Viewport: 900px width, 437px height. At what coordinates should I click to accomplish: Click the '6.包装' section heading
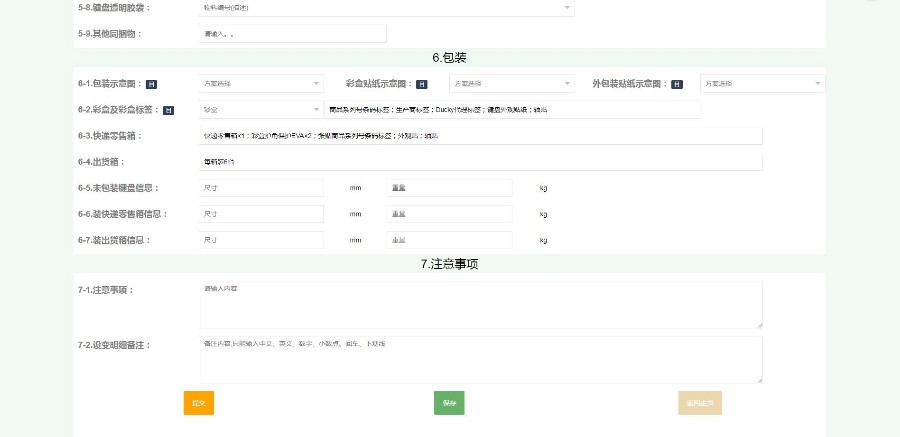pos(449,58)
